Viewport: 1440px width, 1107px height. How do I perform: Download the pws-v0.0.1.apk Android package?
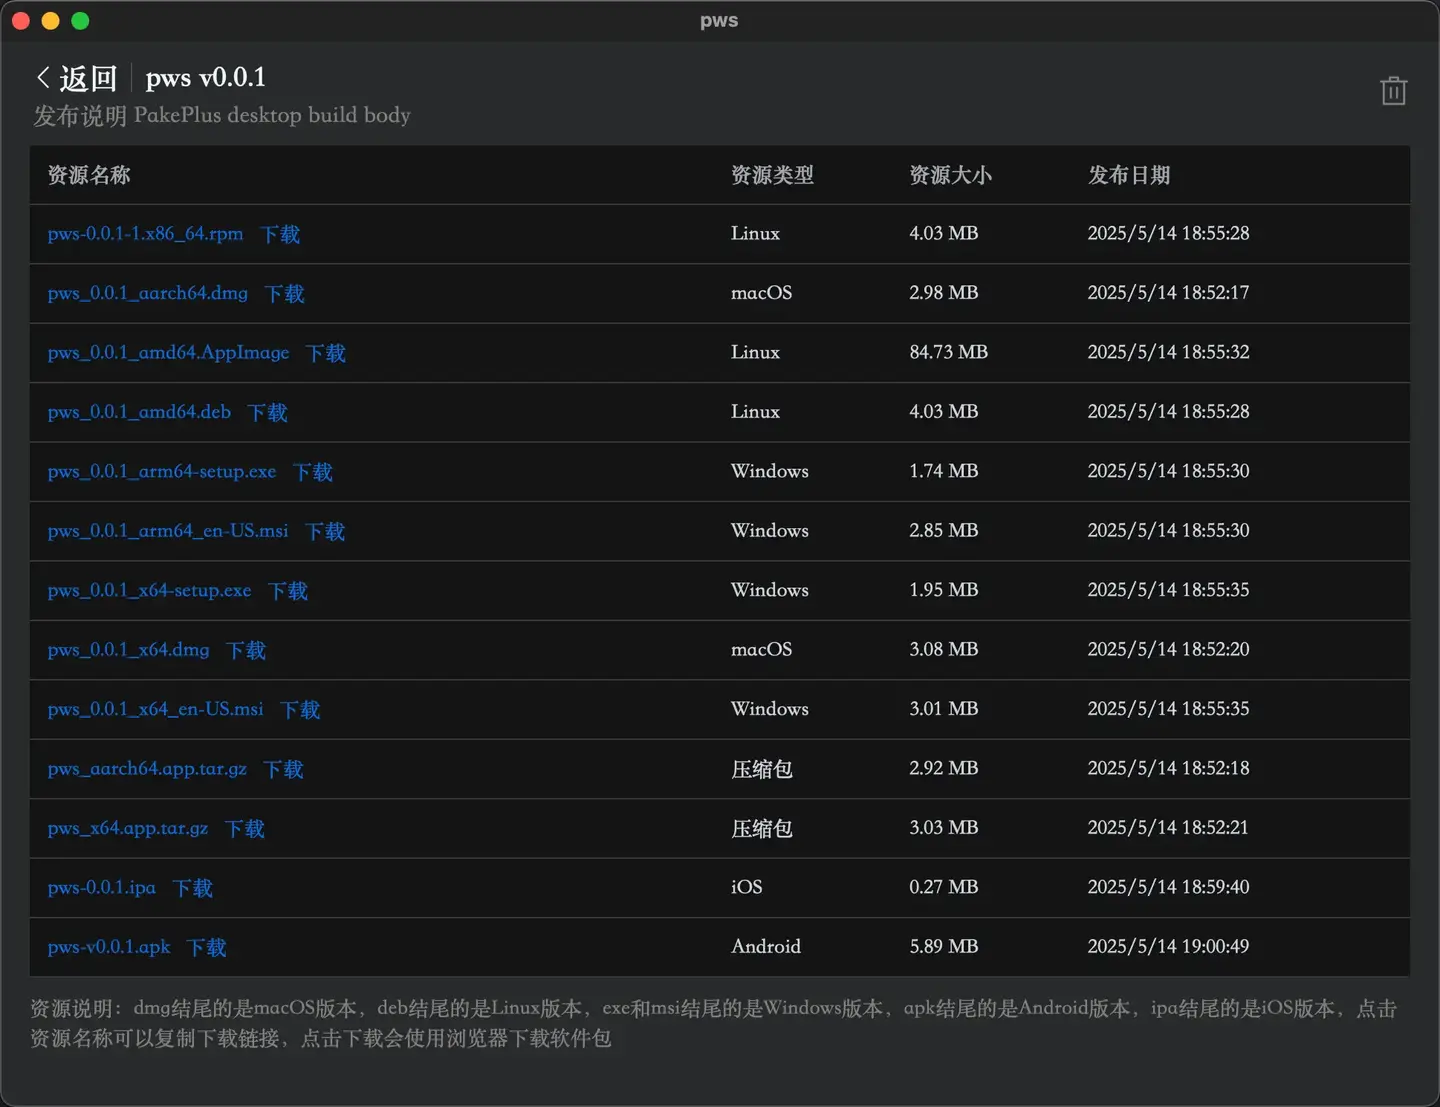206,947
